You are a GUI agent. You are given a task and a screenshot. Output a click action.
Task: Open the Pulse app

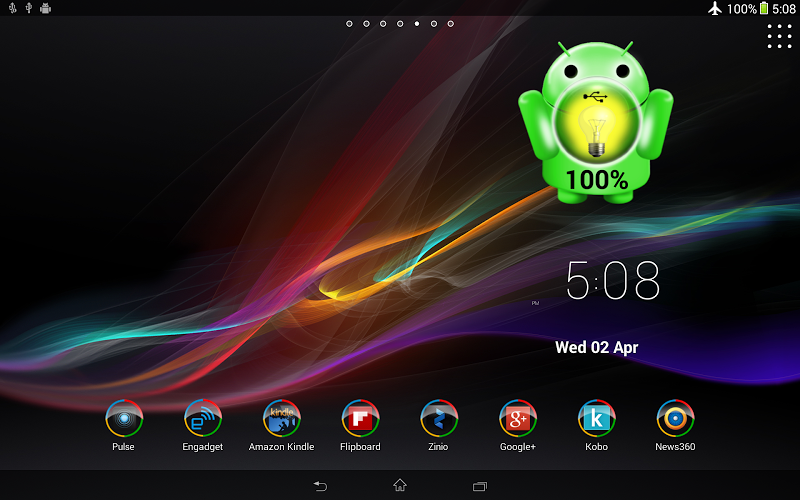pos(123,418)
